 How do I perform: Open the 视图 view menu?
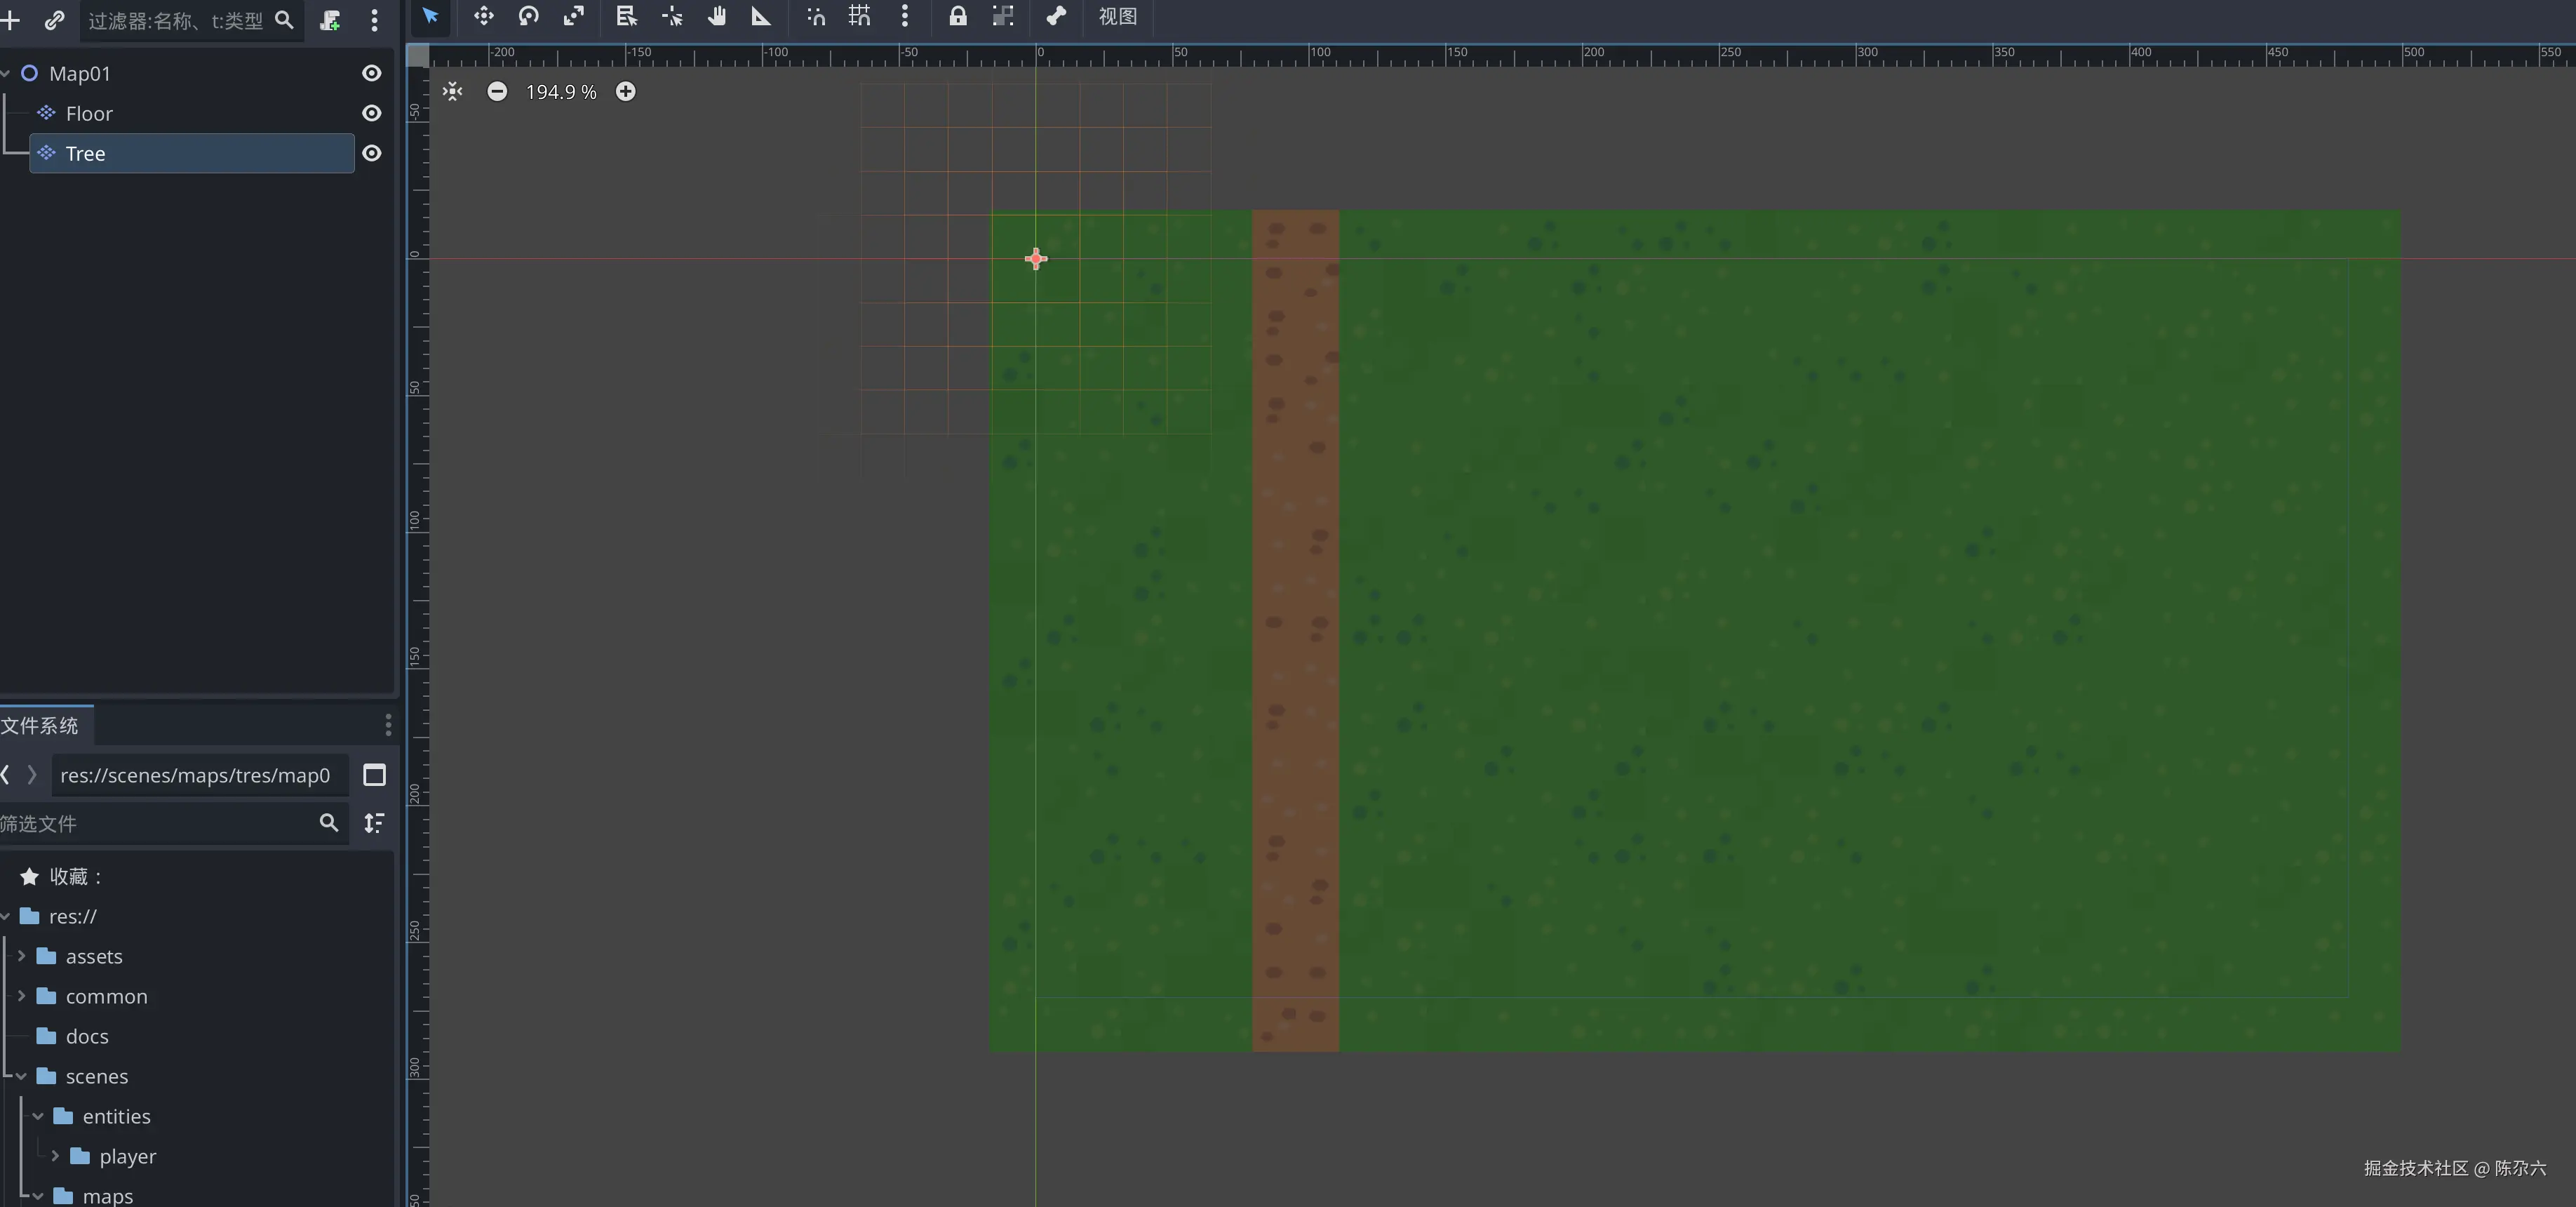pyautogui.click(x=1117, y=17)
